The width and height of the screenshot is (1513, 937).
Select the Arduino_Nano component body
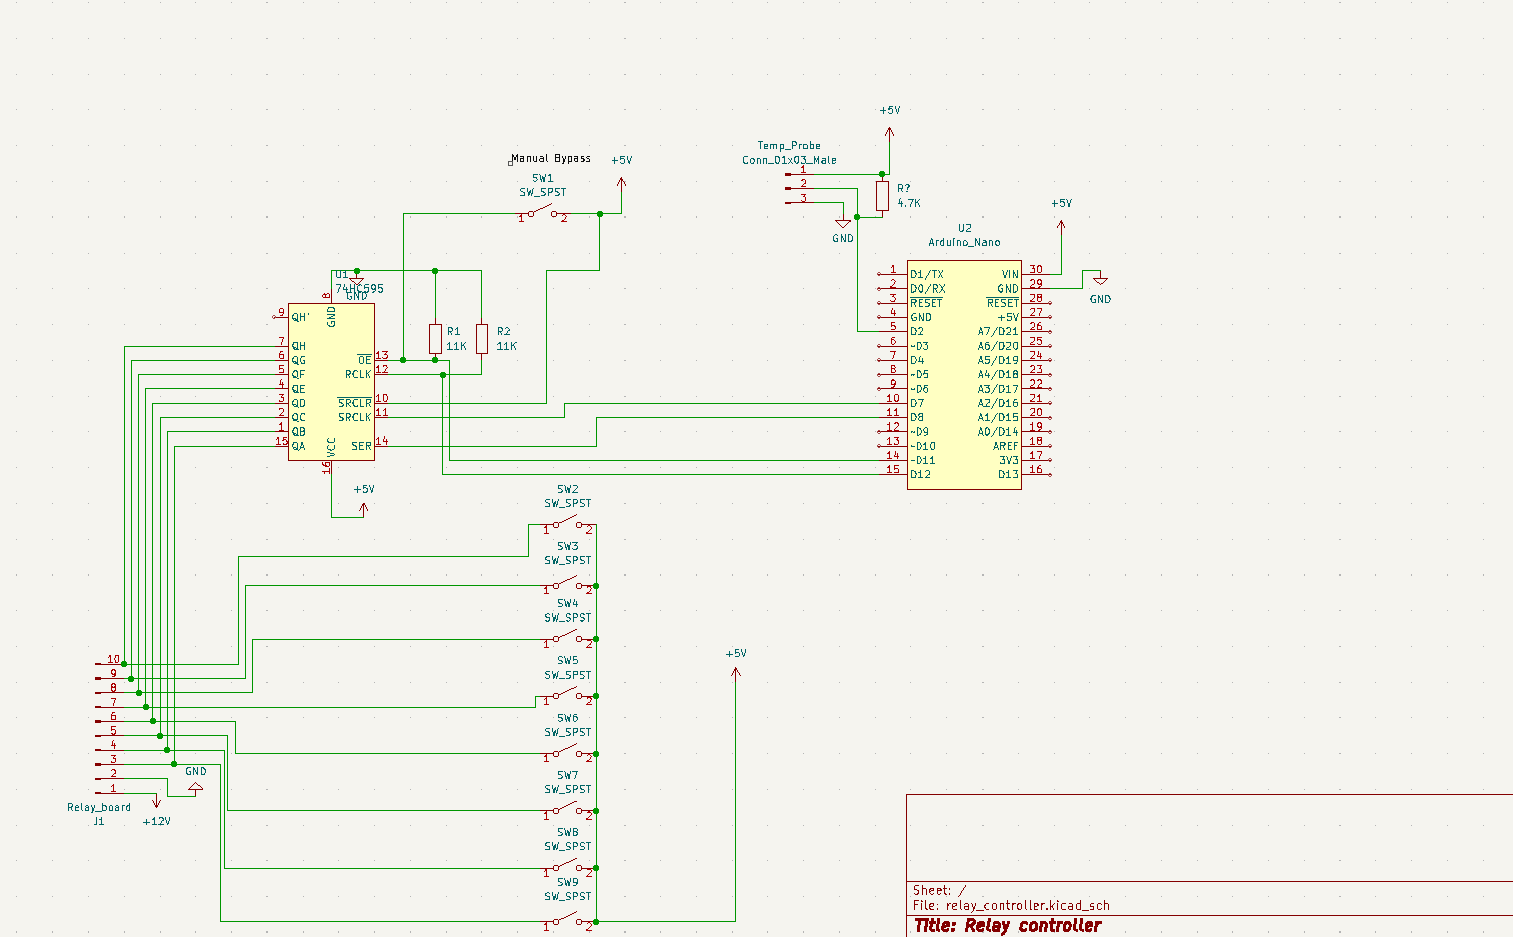[x=964, y=375]
